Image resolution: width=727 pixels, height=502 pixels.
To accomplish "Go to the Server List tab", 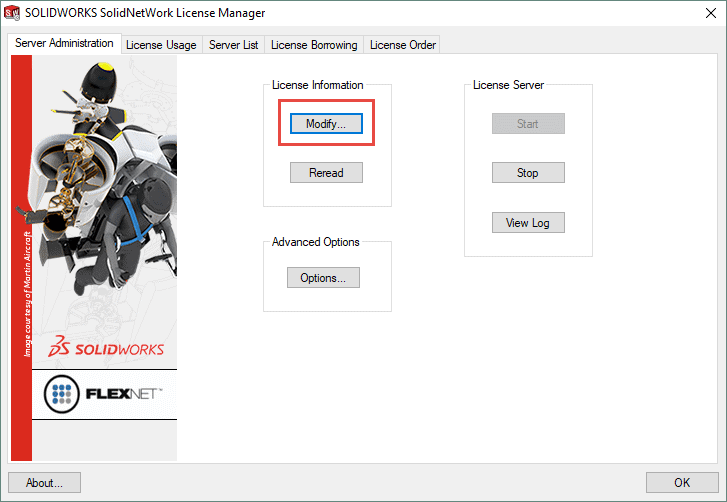I will tap(233, 45).
